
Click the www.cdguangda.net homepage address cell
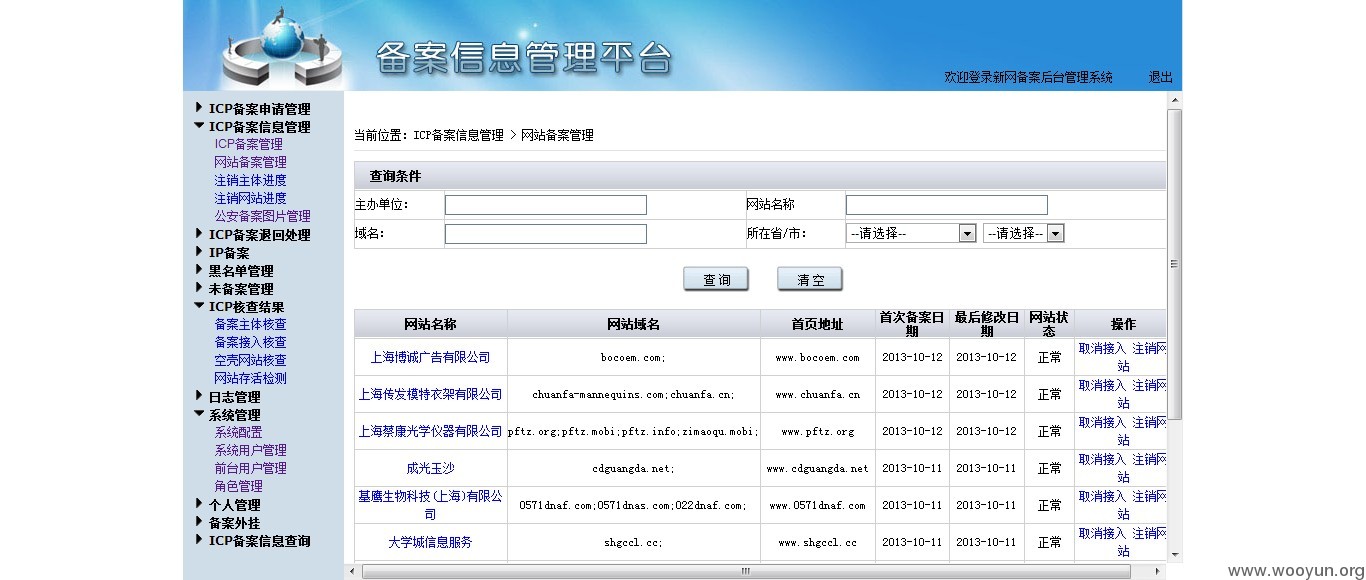(817, 468)
